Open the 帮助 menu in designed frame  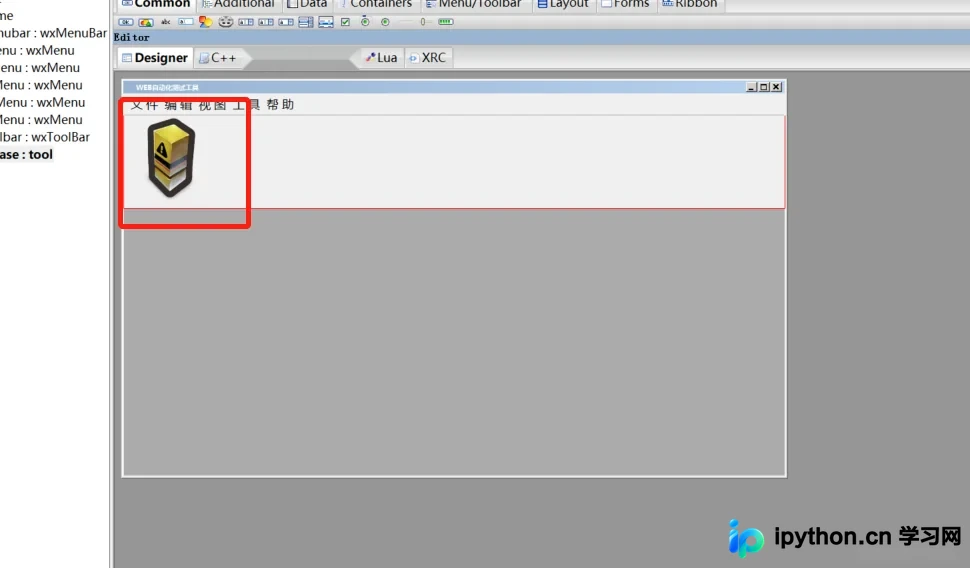click(x=280, y=105)
